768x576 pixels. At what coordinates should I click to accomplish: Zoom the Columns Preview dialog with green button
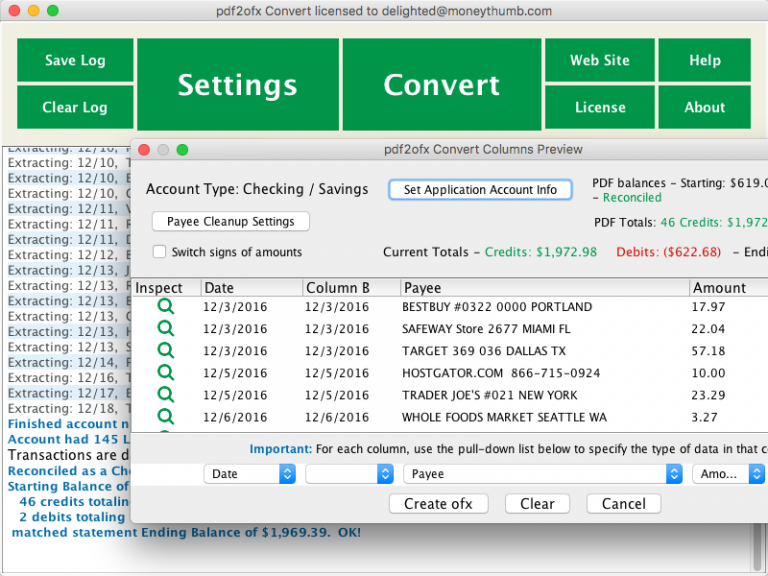[182, 149]
